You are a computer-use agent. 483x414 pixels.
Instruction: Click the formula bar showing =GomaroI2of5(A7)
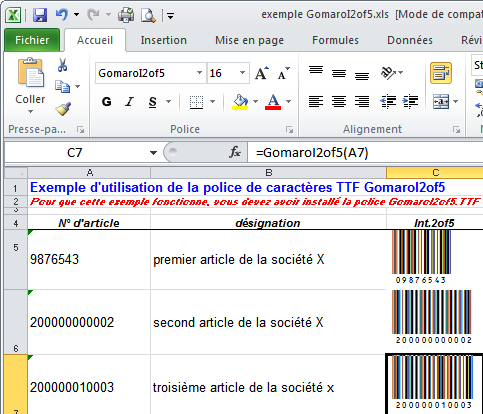point(365,153)
